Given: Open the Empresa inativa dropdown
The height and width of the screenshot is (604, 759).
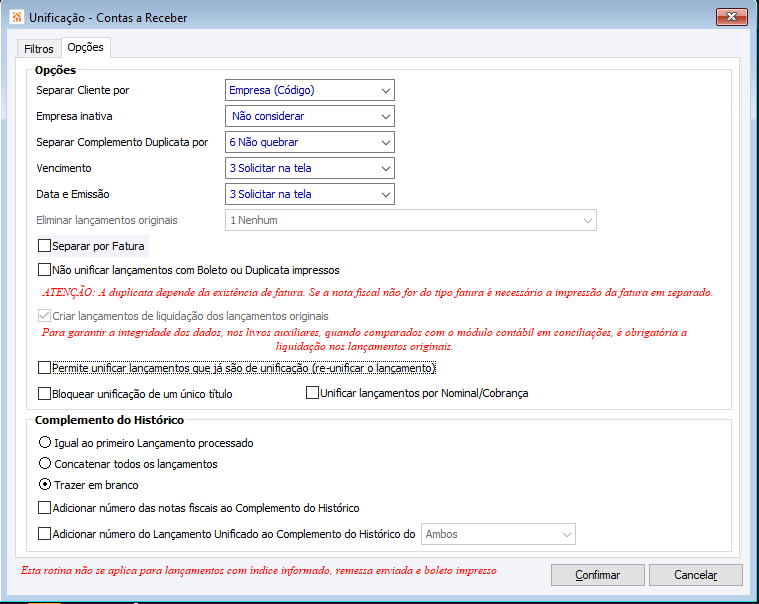Looking at the screenshot, I should (310, 116).
